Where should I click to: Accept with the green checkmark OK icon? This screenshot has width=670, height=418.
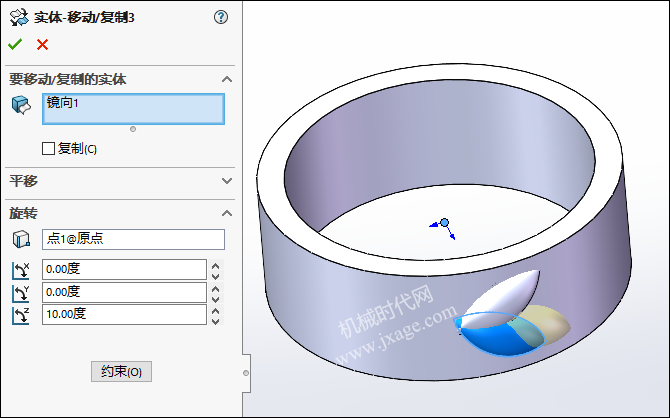pos(15,44)
